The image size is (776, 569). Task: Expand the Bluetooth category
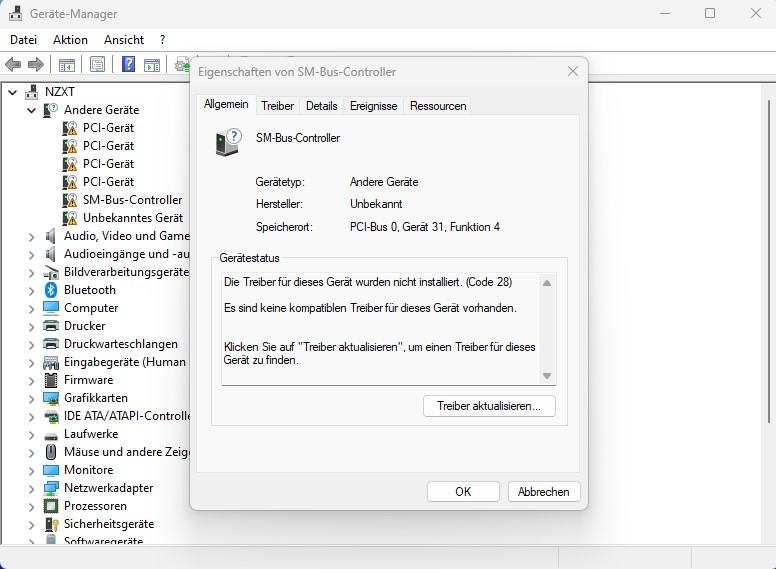32,291
